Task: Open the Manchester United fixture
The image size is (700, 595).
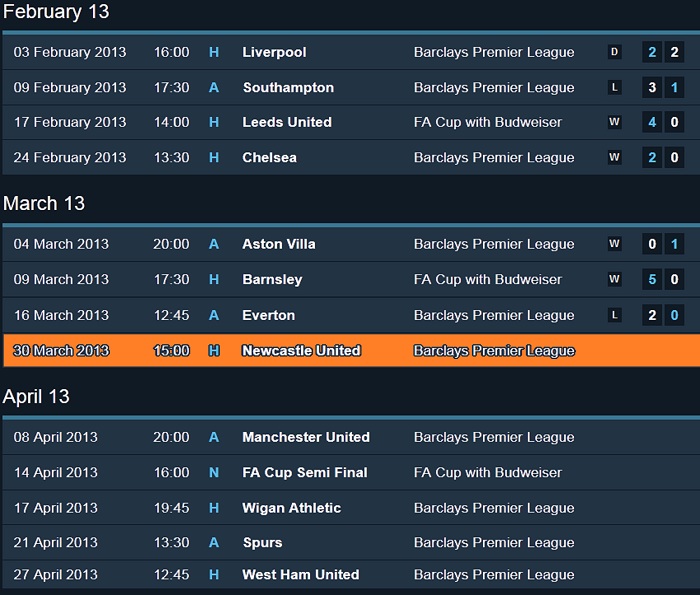Action: click(x=305, y=437)
